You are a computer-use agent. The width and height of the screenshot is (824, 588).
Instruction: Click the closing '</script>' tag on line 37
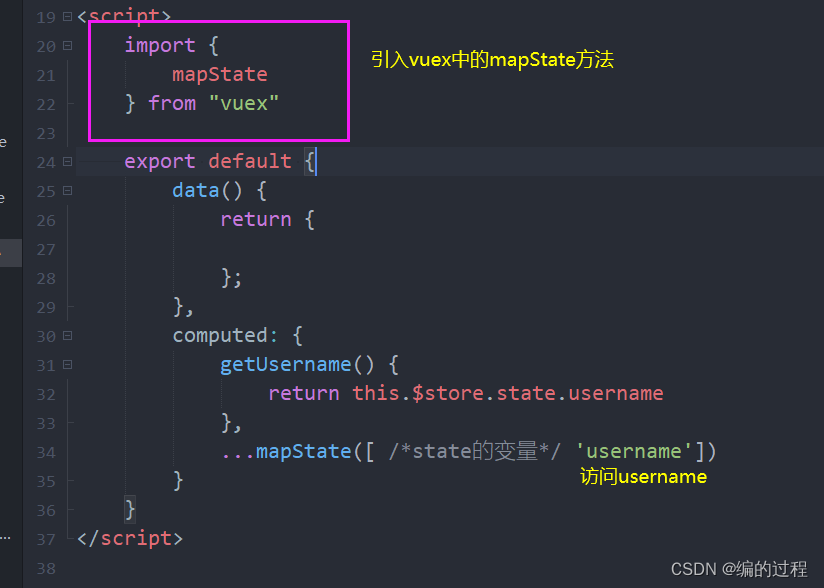tap(130, 539)
